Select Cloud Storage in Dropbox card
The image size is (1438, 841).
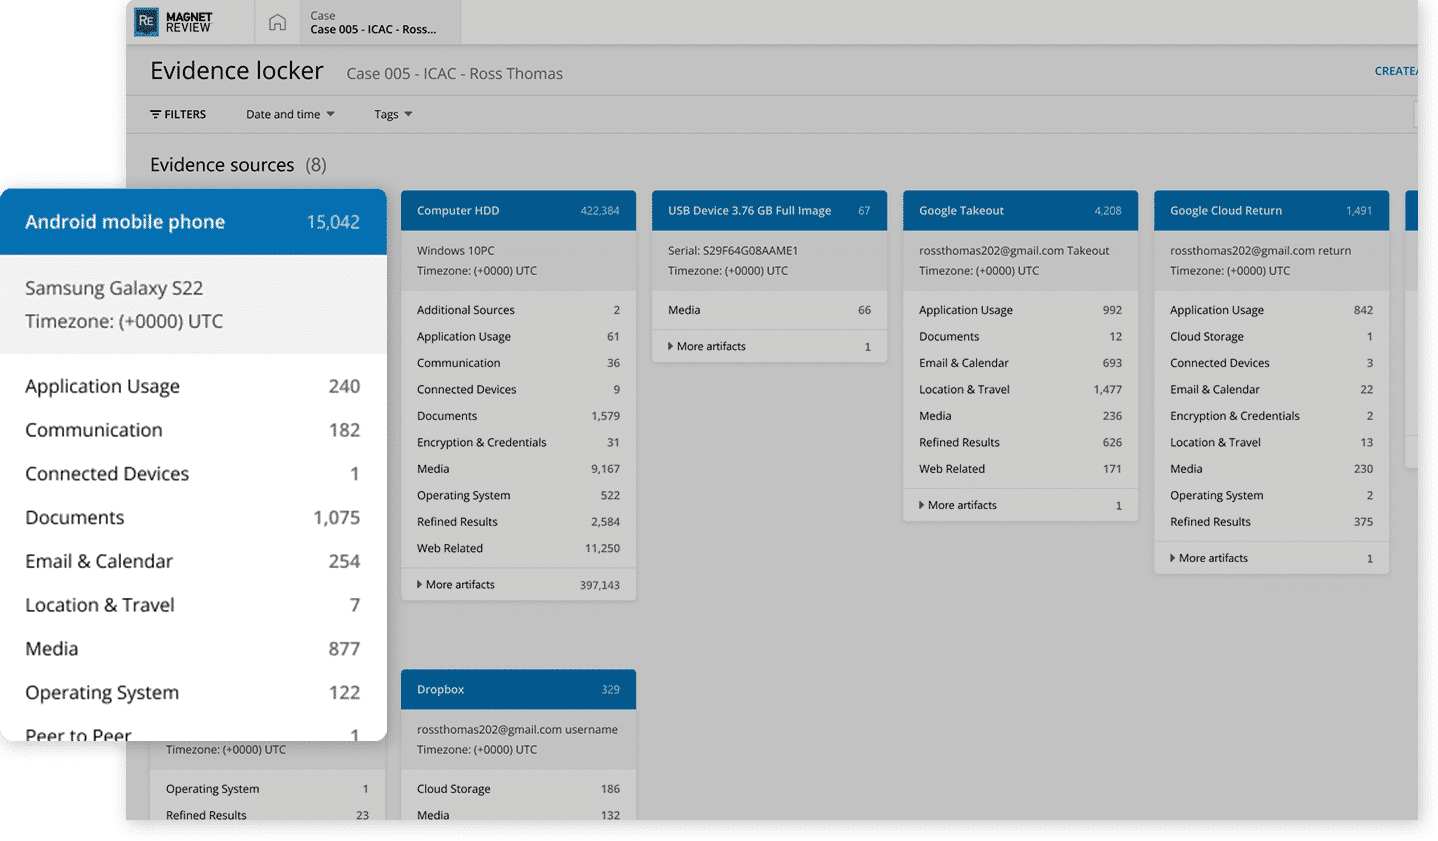click(x=454, y=789)
